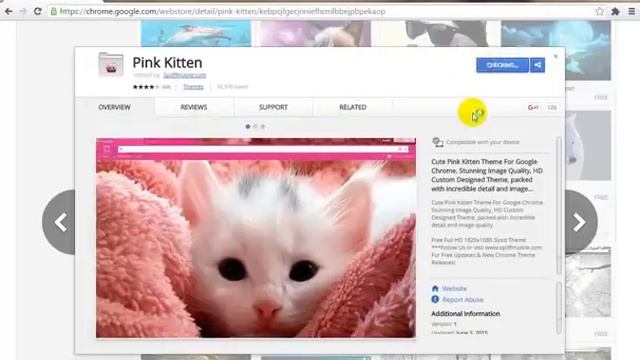
Task: Close the Pink Kitten detail dialog
Action: (x=556, y=56)
